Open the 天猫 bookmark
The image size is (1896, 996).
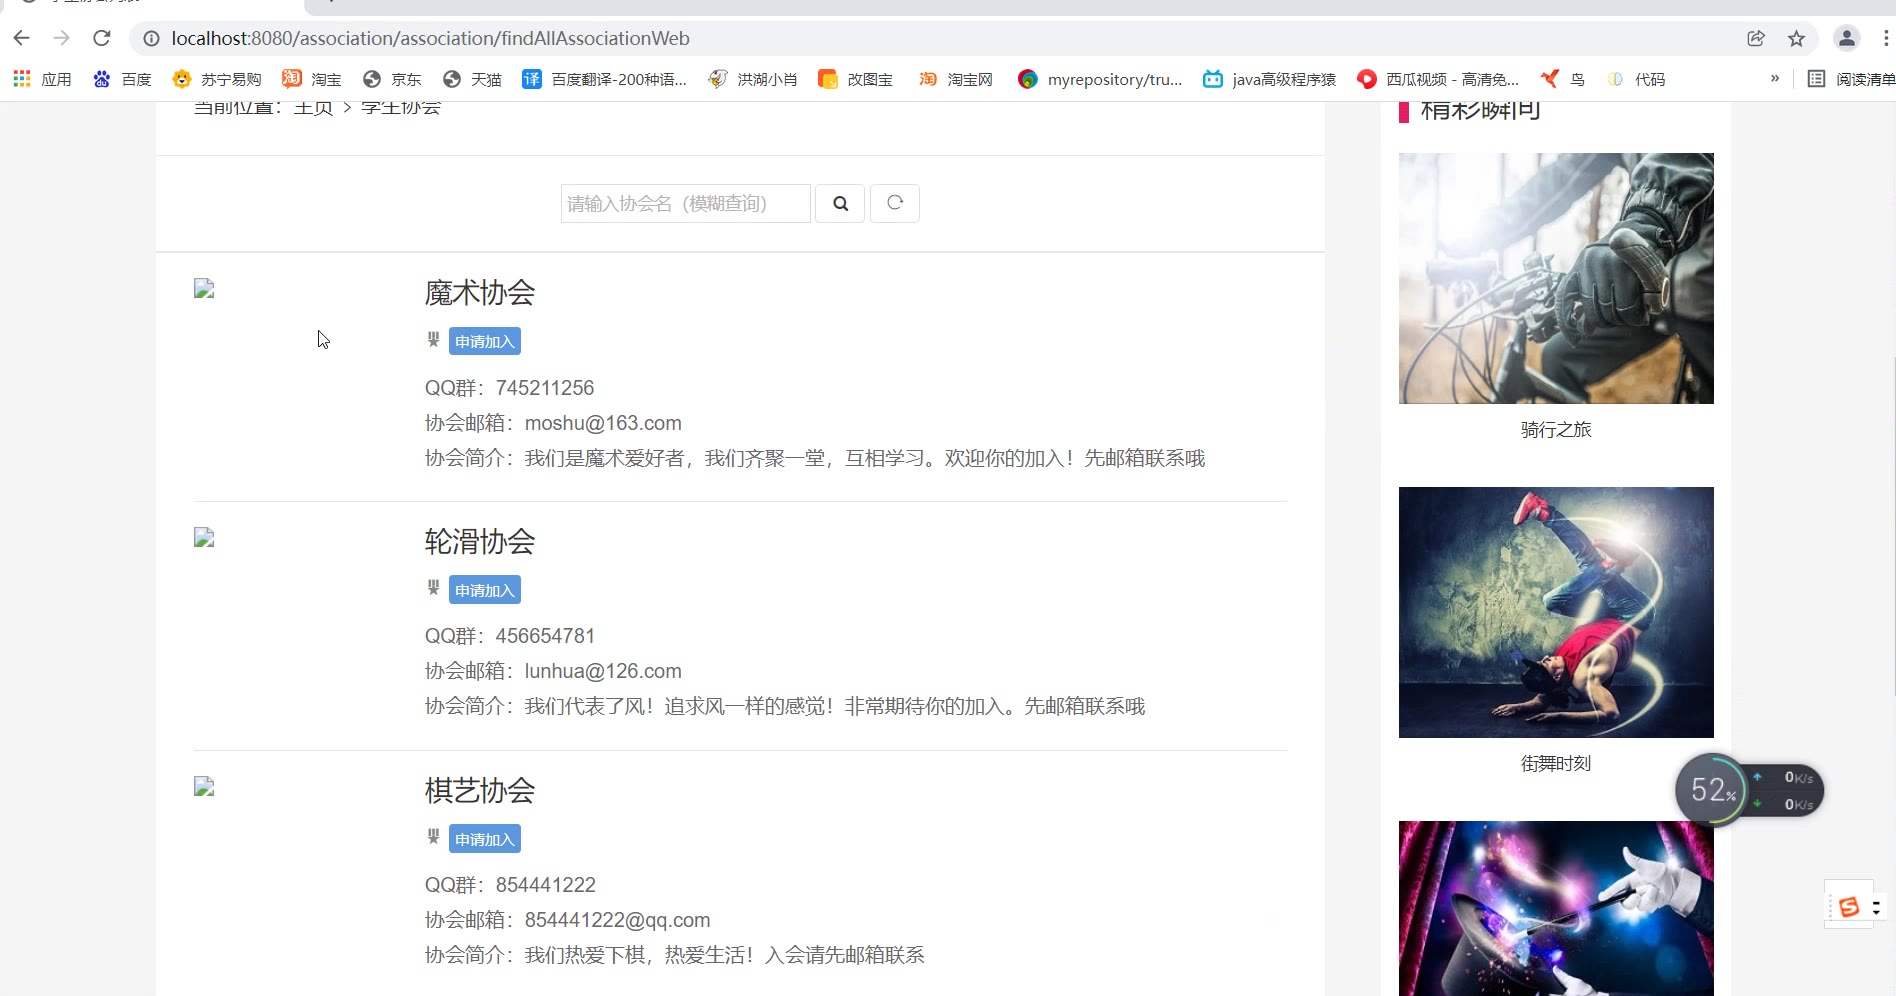[472, 79]
